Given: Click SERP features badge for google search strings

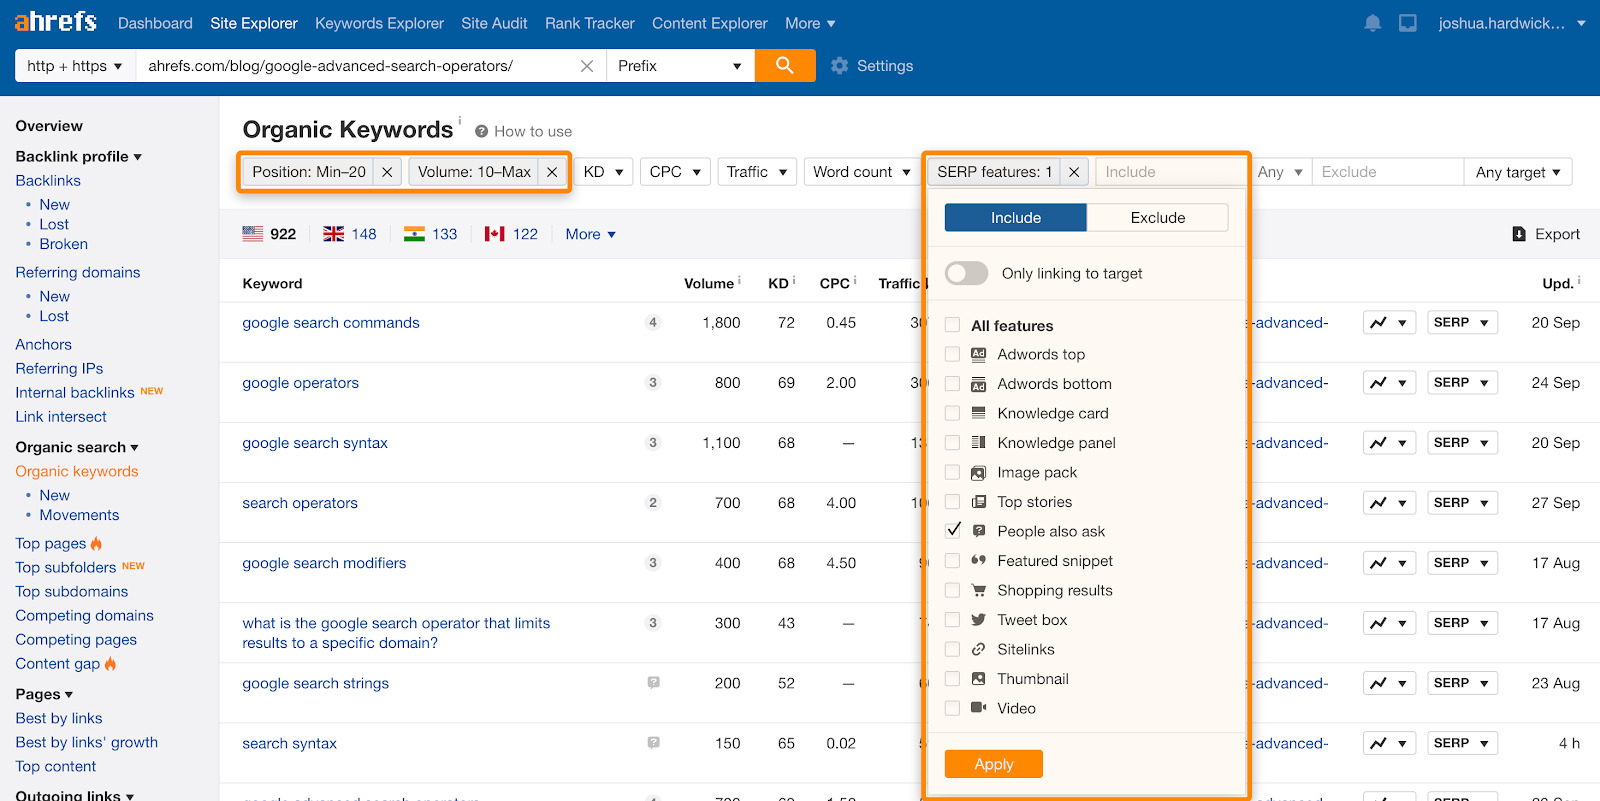Looking at the screenshot, I should click(x=653, y=683).
